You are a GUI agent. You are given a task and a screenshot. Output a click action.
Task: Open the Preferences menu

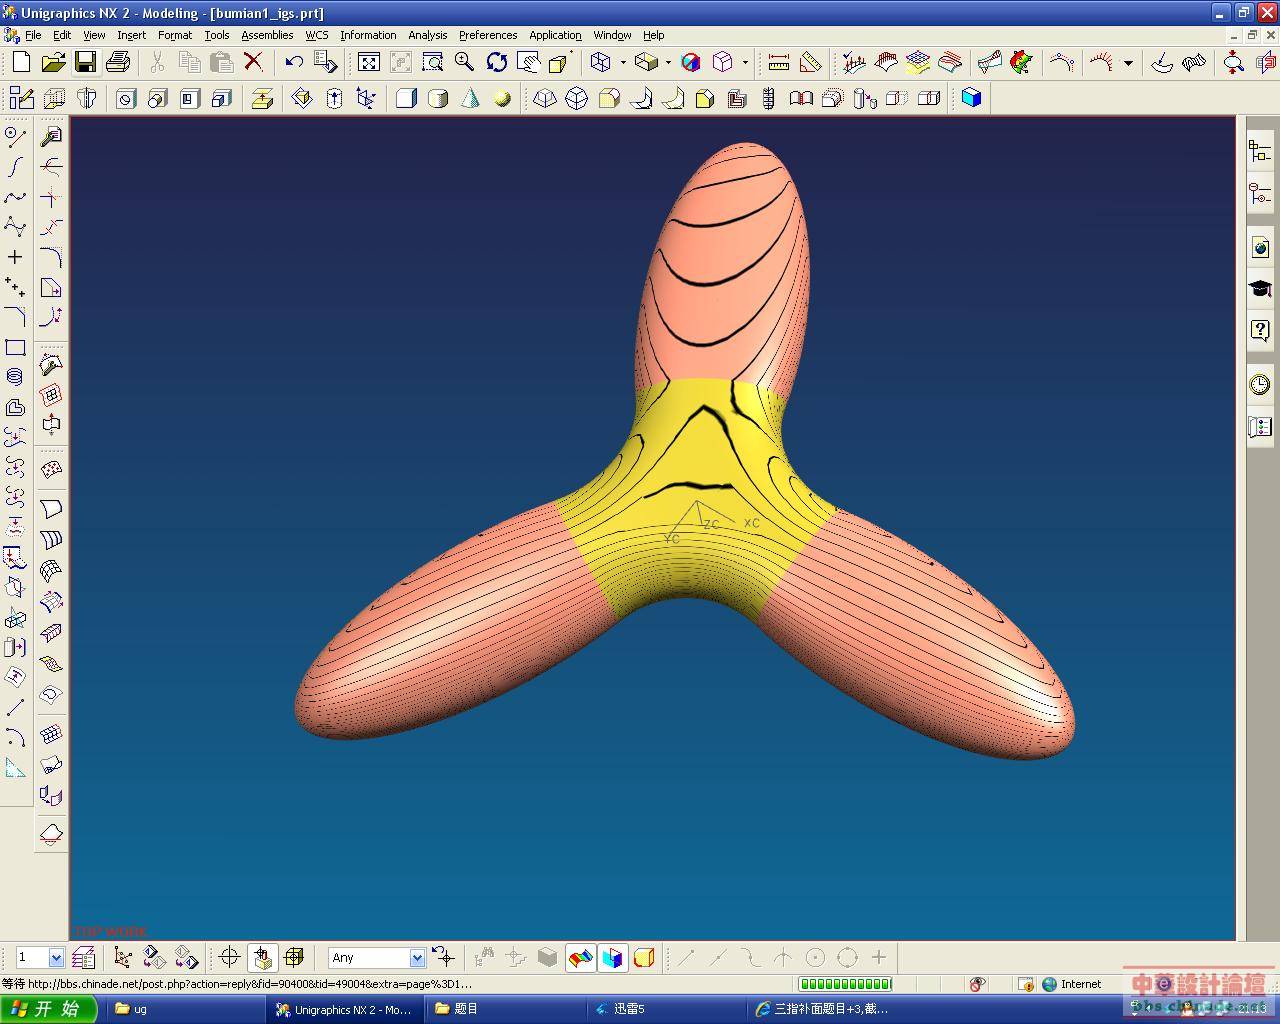coord(488,35)
